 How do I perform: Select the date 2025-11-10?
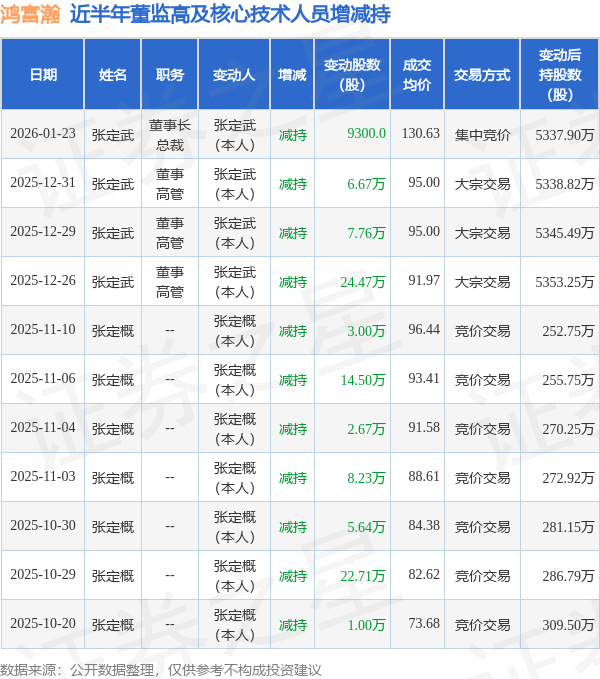(x=43, y=329)
